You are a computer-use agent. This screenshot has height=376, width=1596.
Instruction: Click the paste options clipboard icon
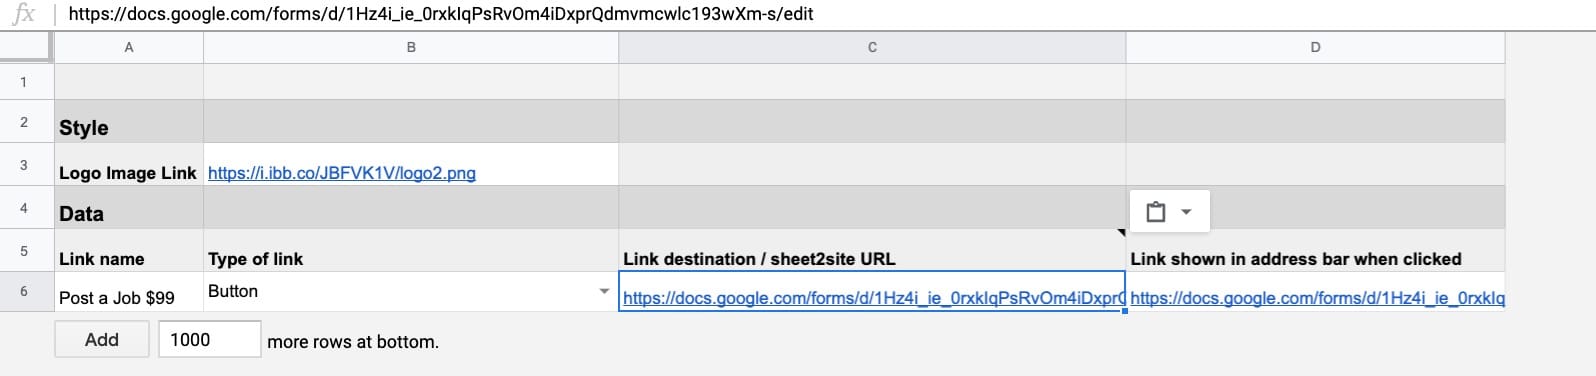[1156, 212]
